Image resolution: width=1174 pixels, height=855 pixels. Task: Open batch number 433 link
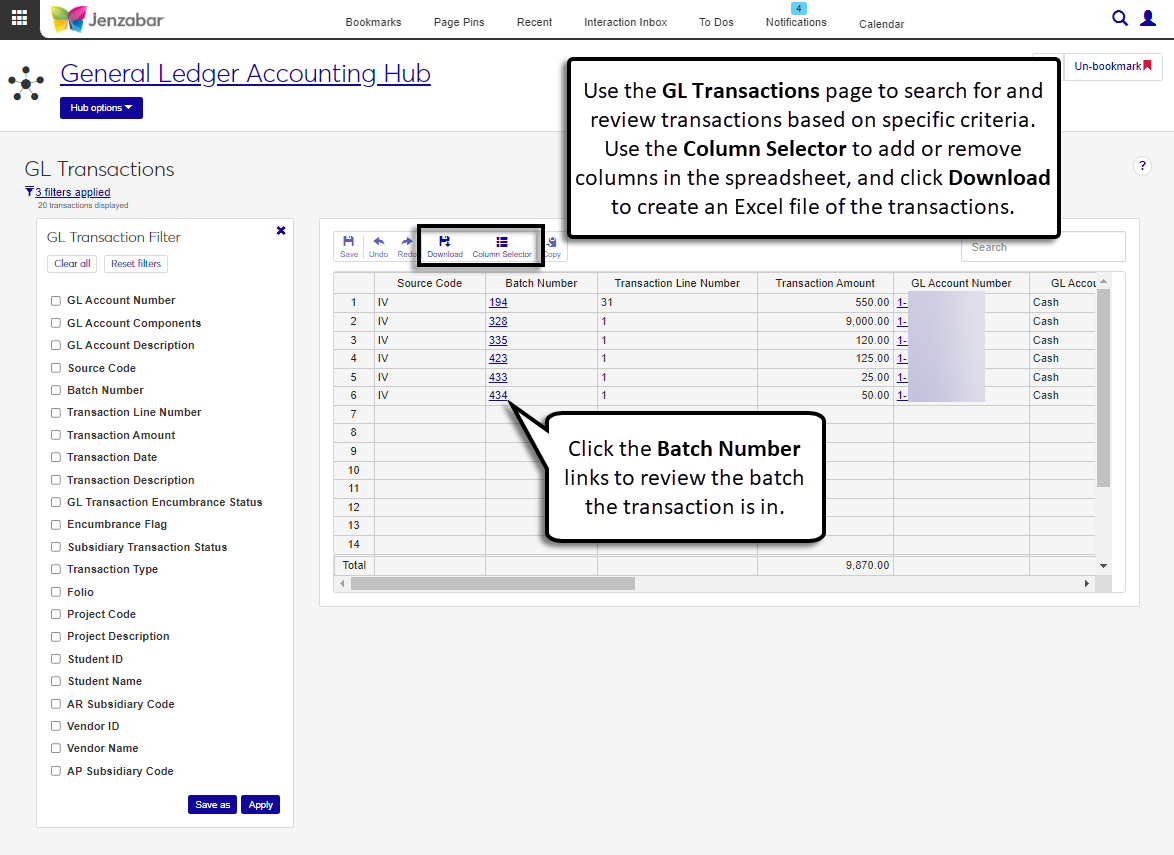click(x=498, y=377)
